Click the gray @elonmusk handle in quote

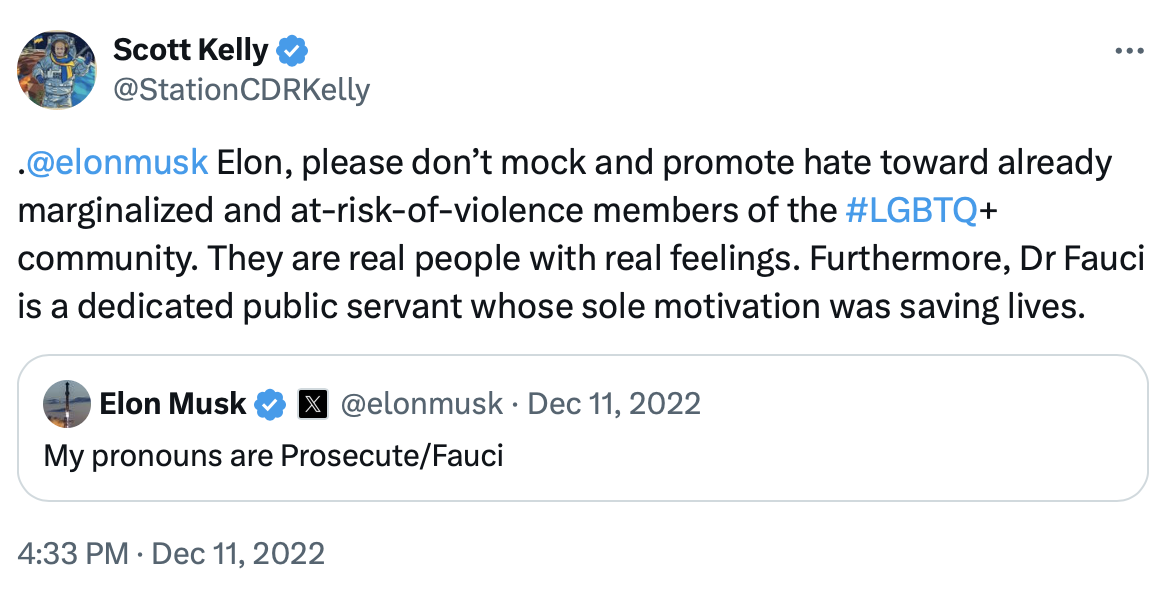tap(421, 404)
